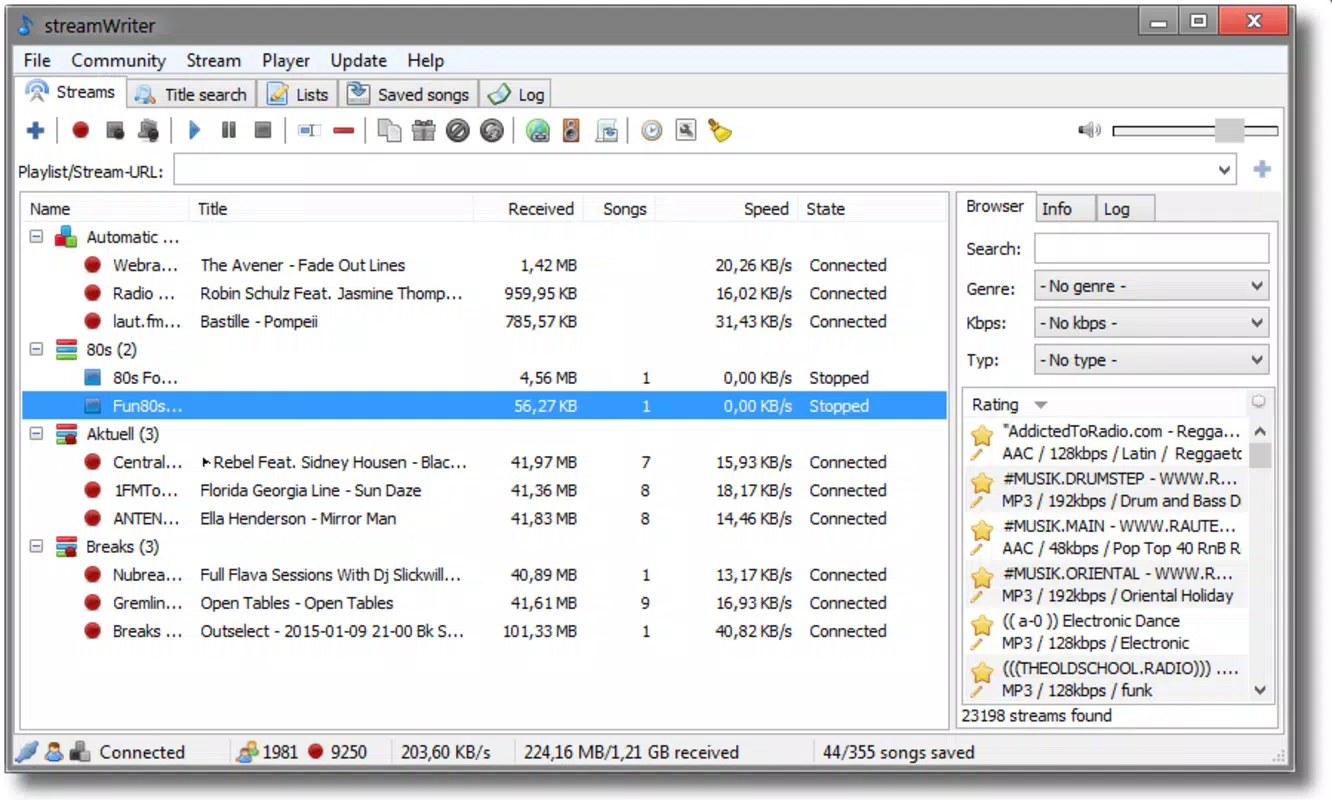This screenshot has width=1332, height=800.
Task: Click the blue plus Add category icon
Action: [35, 130]
